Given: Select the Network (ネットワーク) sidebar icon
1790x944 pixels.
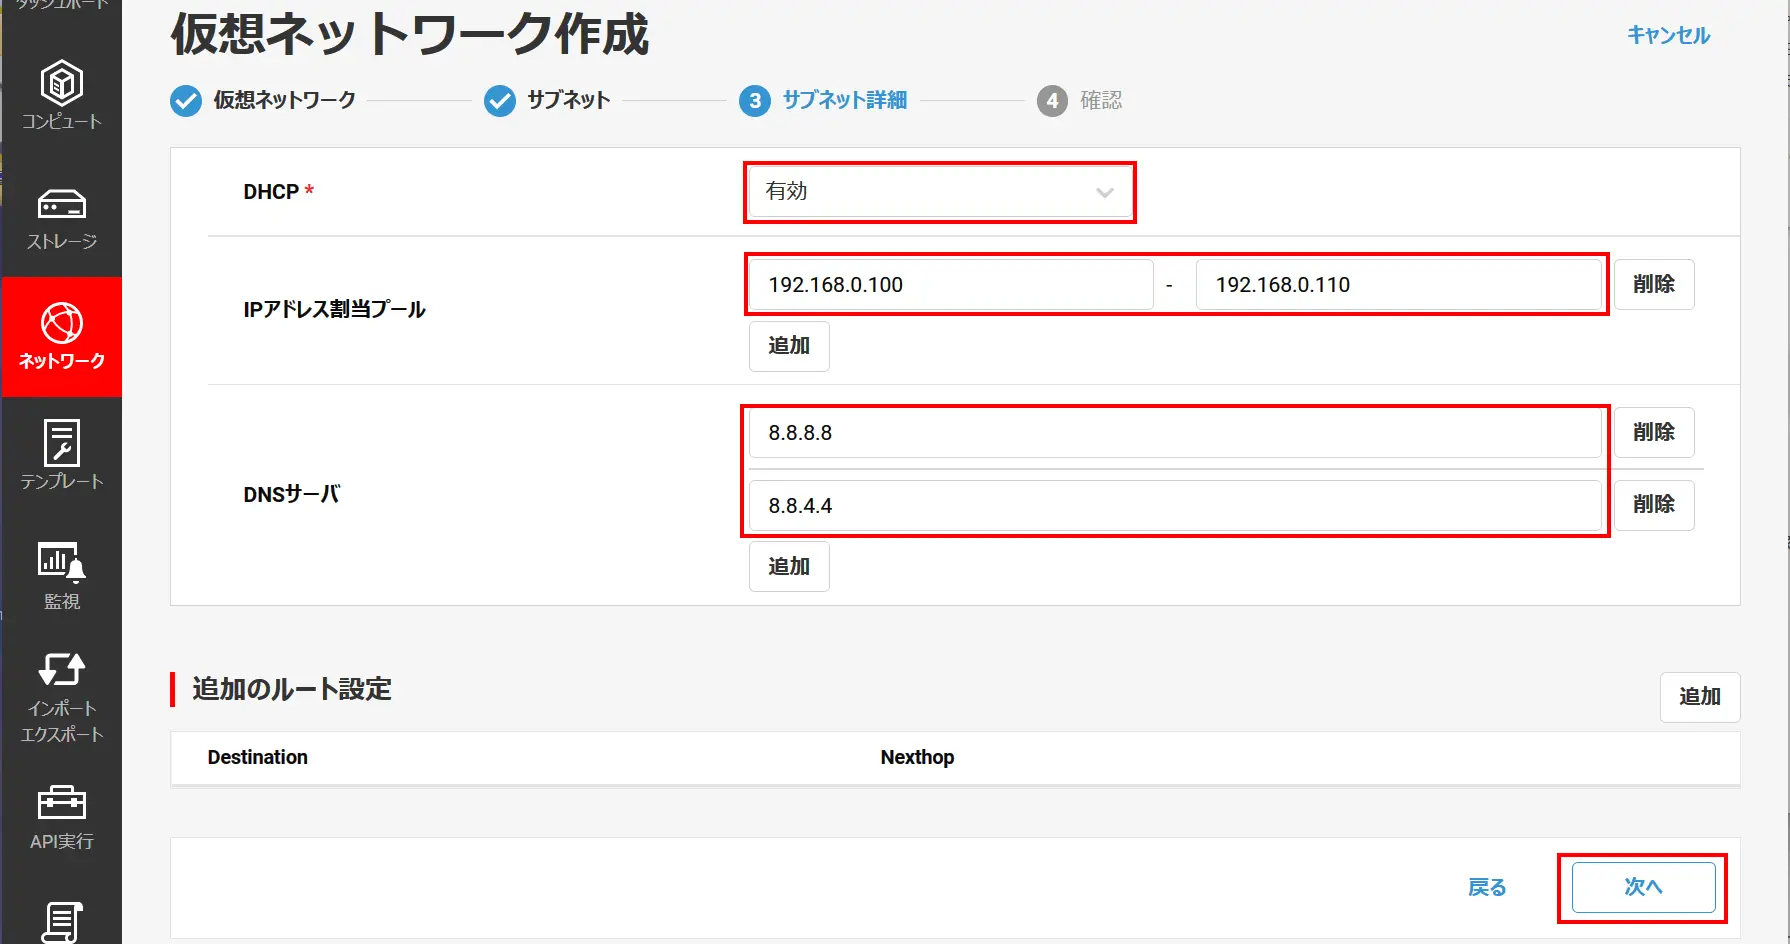Looking at the screenshot, I should (x=62, y=337).
